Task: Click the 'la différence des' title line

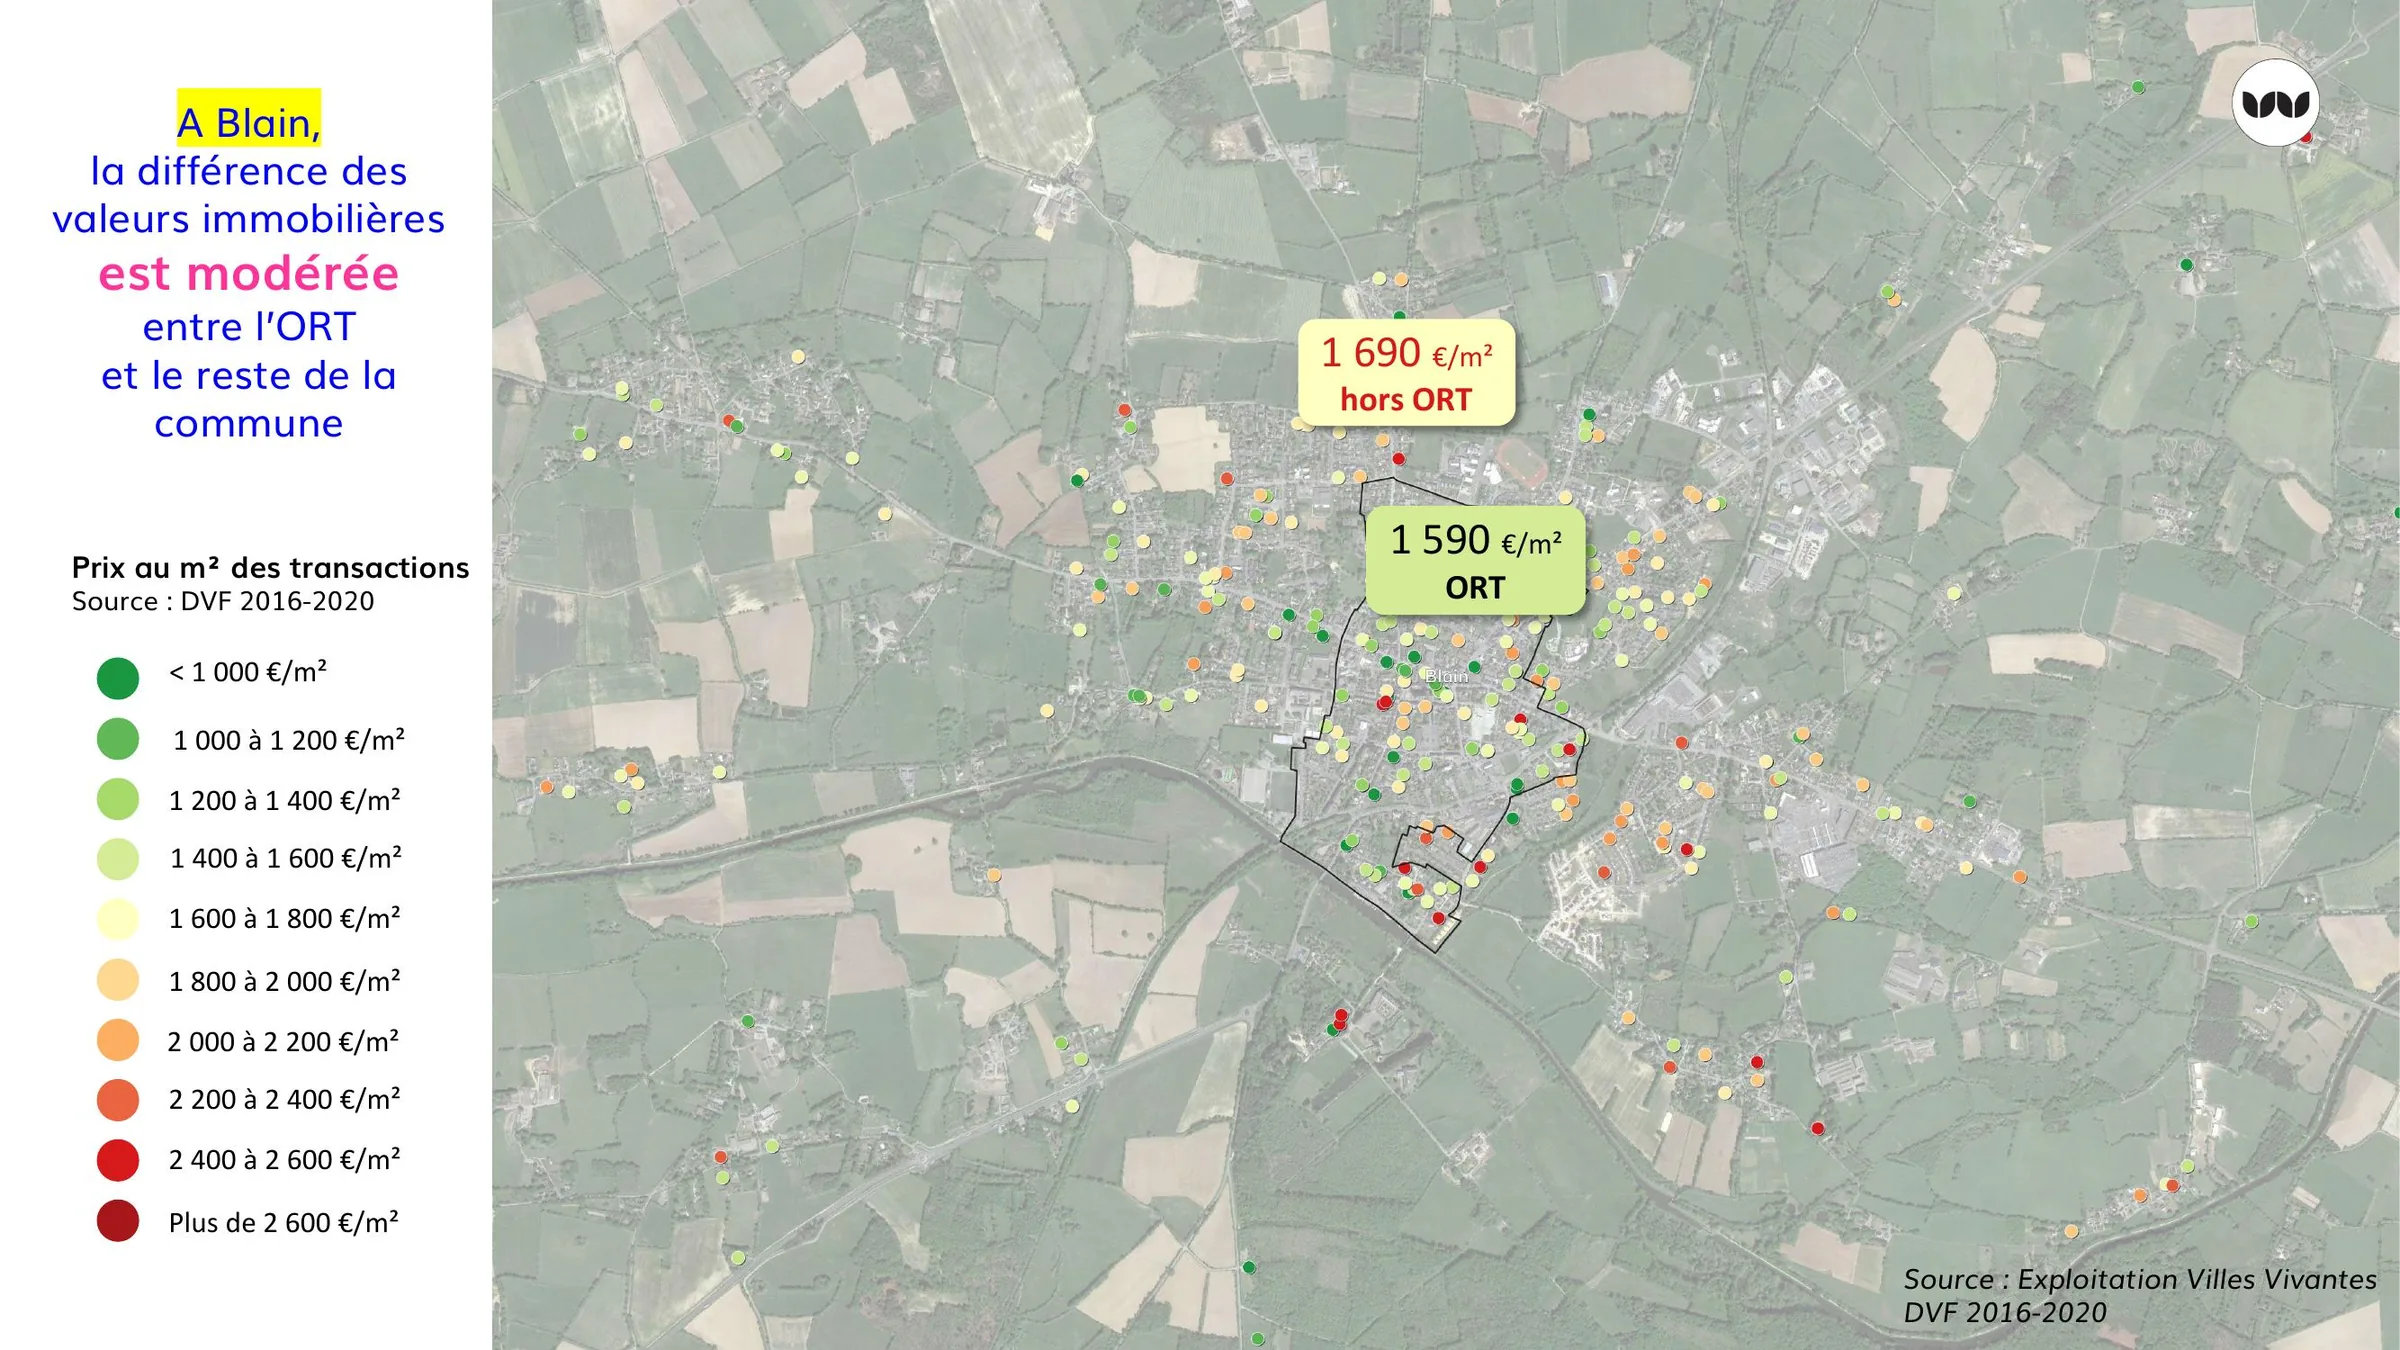Action: [249, 171]
